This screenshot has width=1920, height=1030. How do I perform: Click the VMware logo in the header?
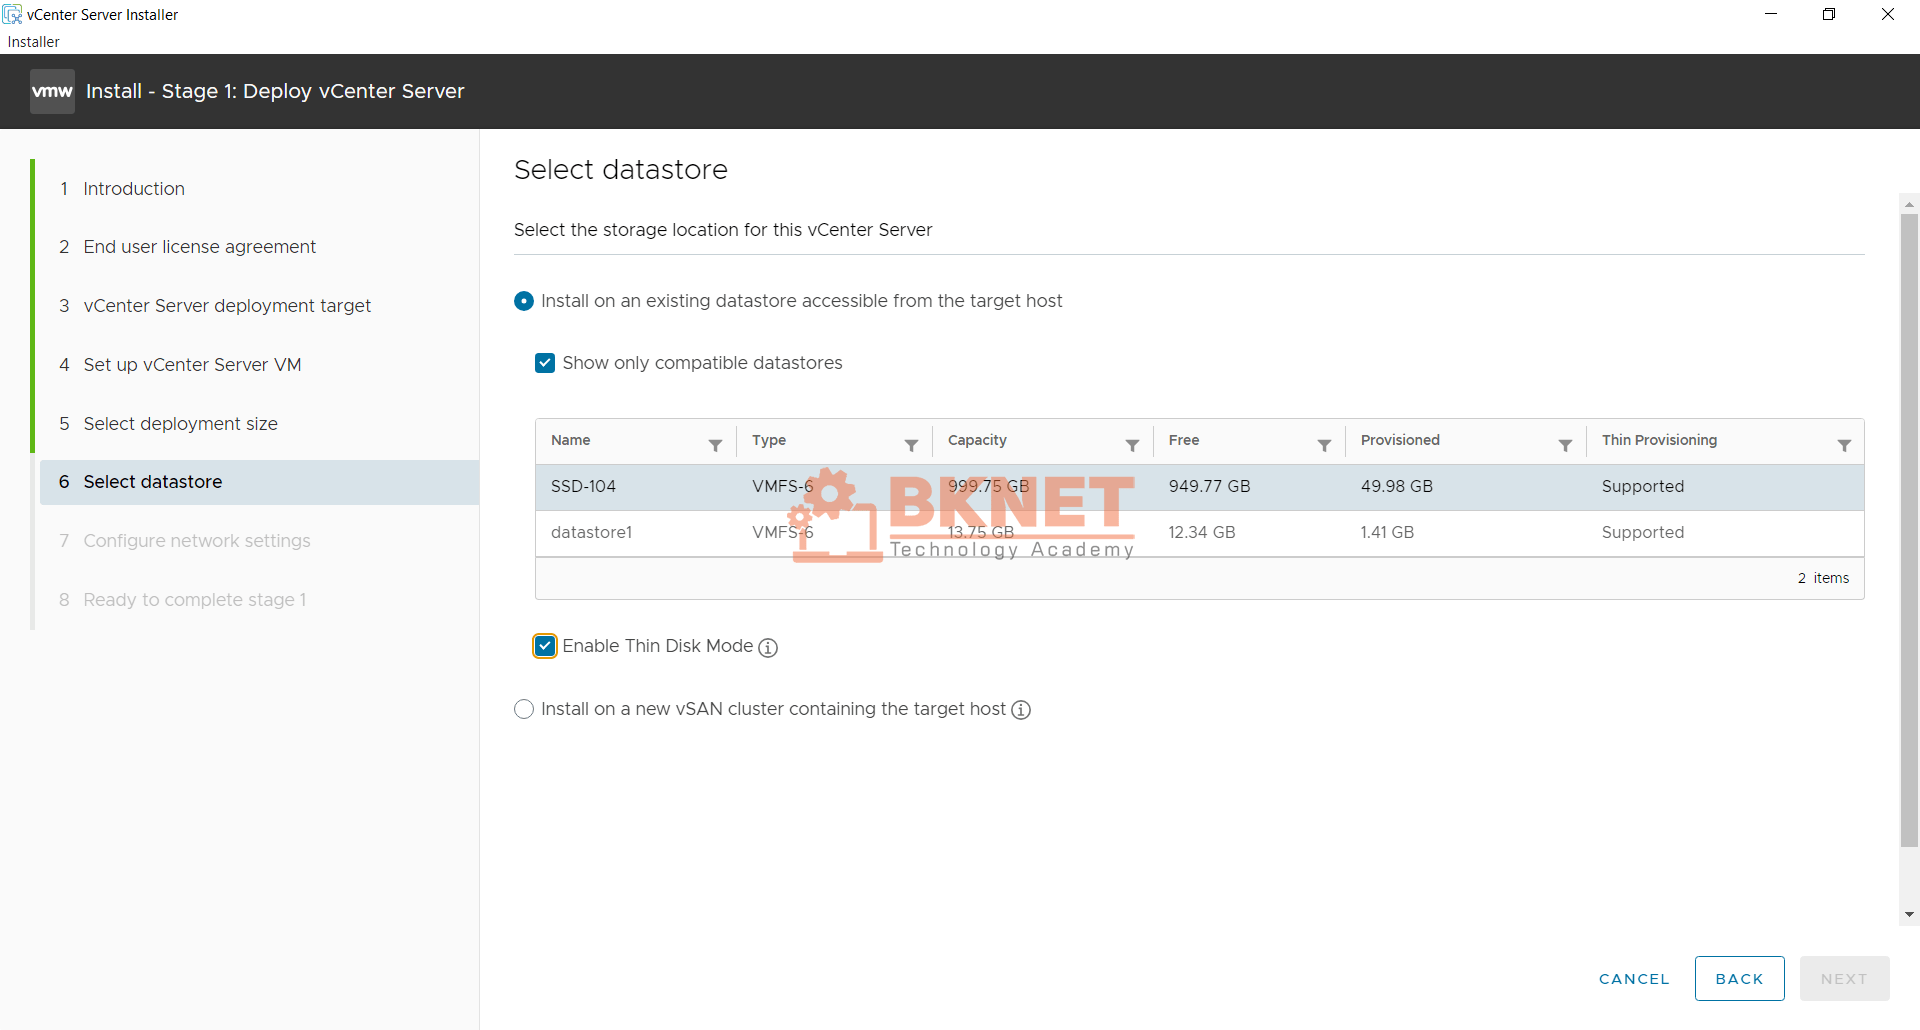pos(52,91)
